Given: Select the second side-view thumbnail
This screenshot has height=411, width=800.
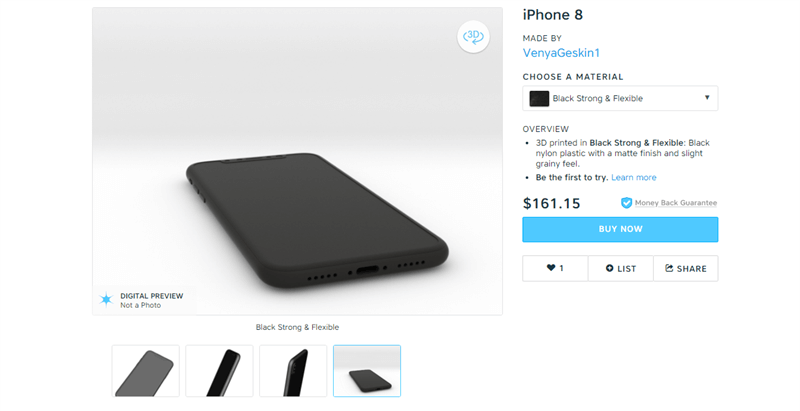Looking at the screenshot, I should click(219, 371).
